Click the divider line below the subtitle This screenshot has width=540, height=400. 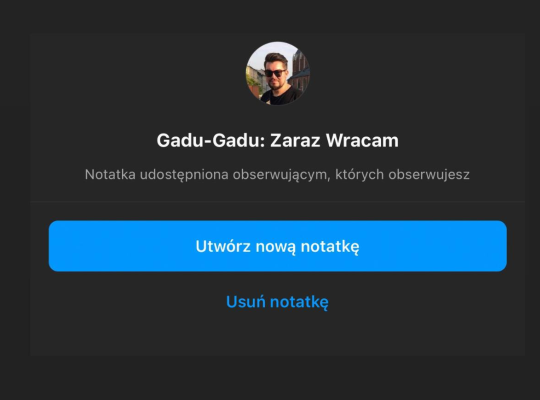278,201
